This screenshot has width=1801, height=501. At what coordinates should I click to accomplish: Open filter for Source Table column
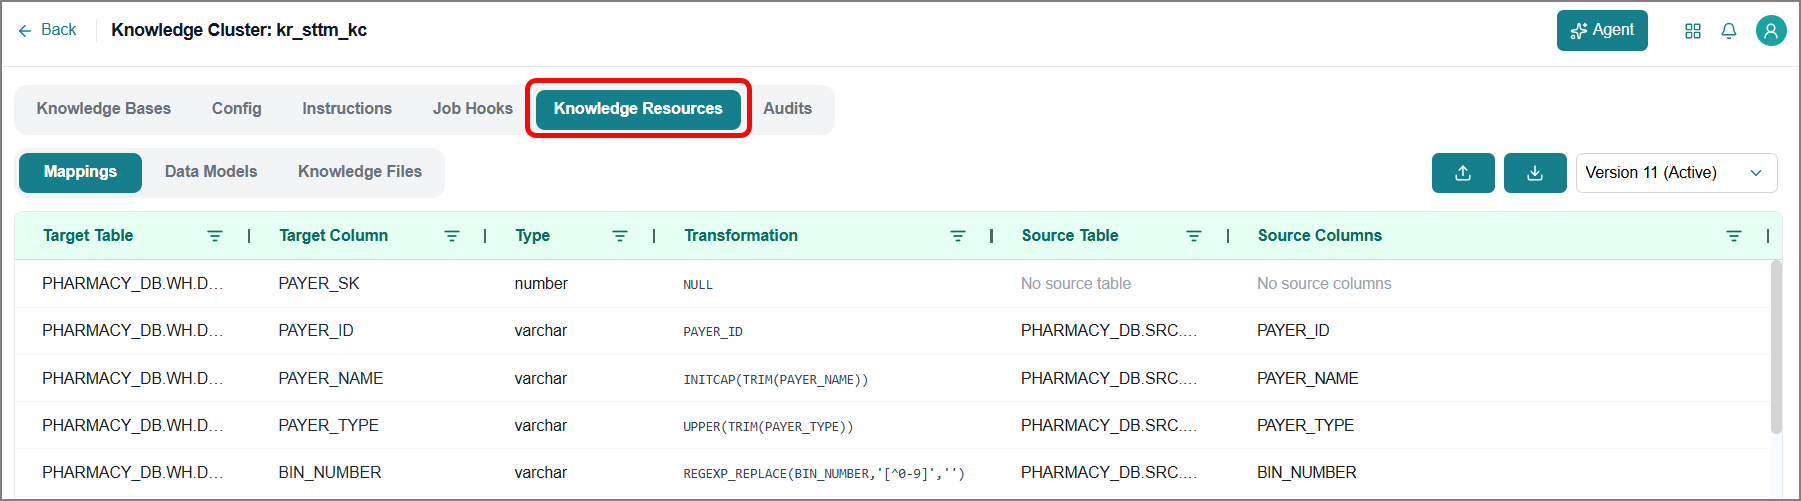coord(1194,236)
